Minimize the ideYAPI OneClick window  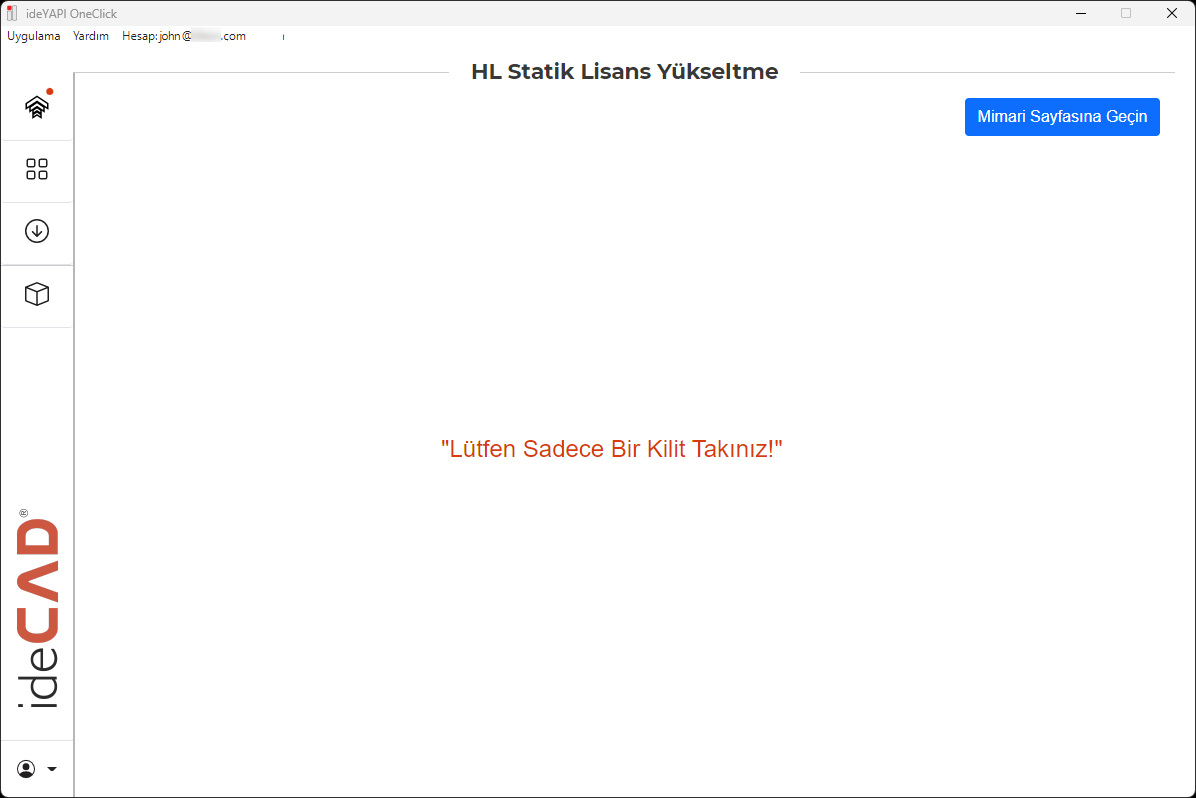pos(1081,13)
